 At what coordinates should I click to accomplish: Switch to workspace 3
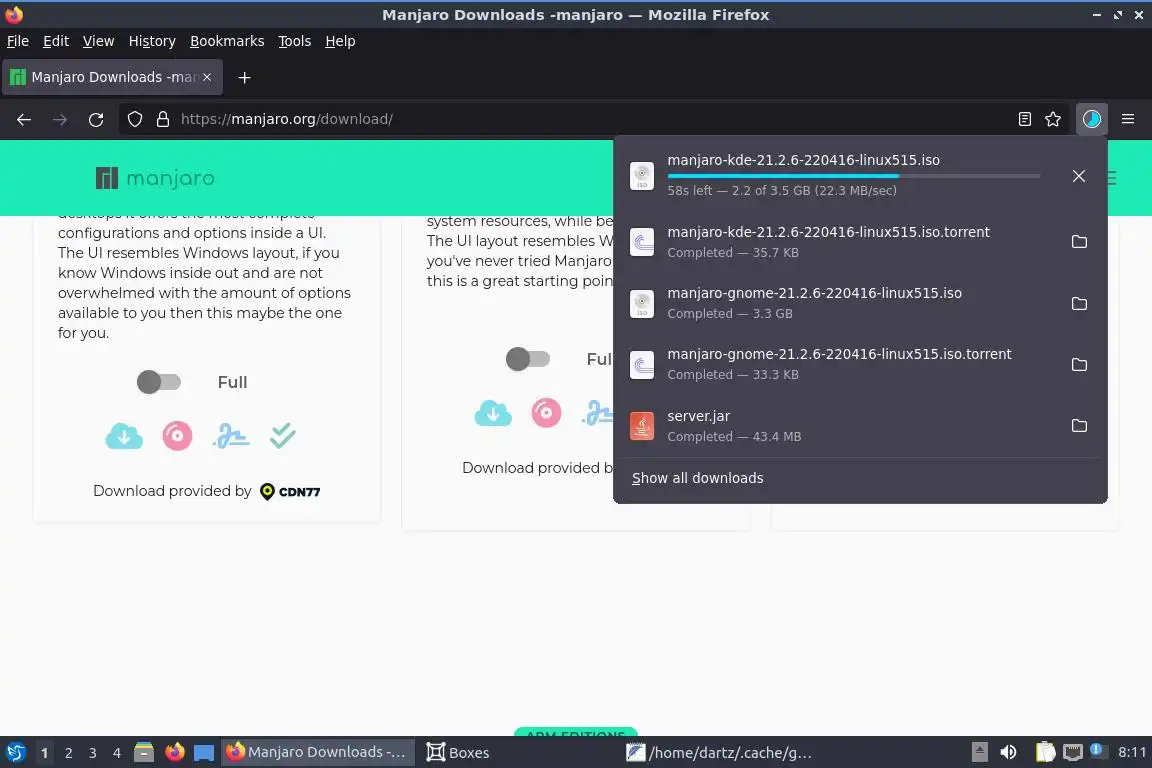coord(93,753)
